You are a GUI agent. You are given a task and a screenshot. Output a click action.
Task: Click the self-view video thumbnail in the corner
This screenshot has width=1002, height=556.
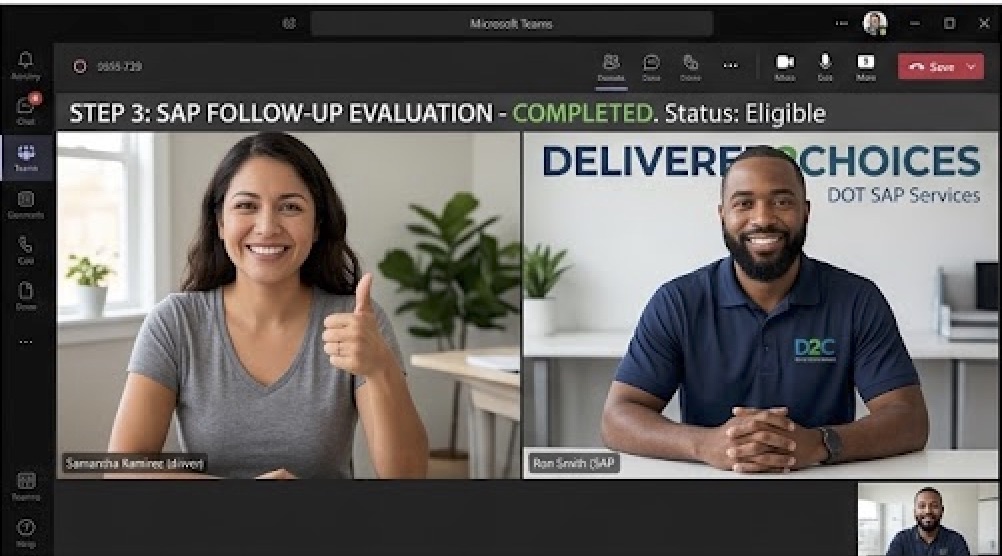coord(928,519)
